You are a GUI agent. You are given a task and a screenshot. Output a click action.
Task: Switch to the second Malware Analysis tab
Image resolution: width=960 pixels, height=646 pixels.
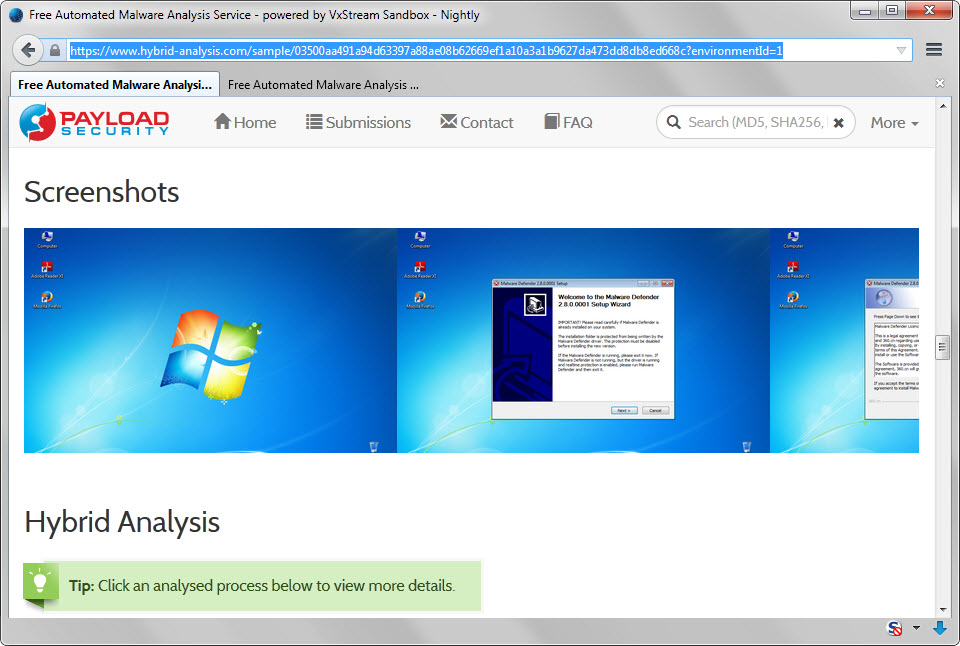(323, 85)
